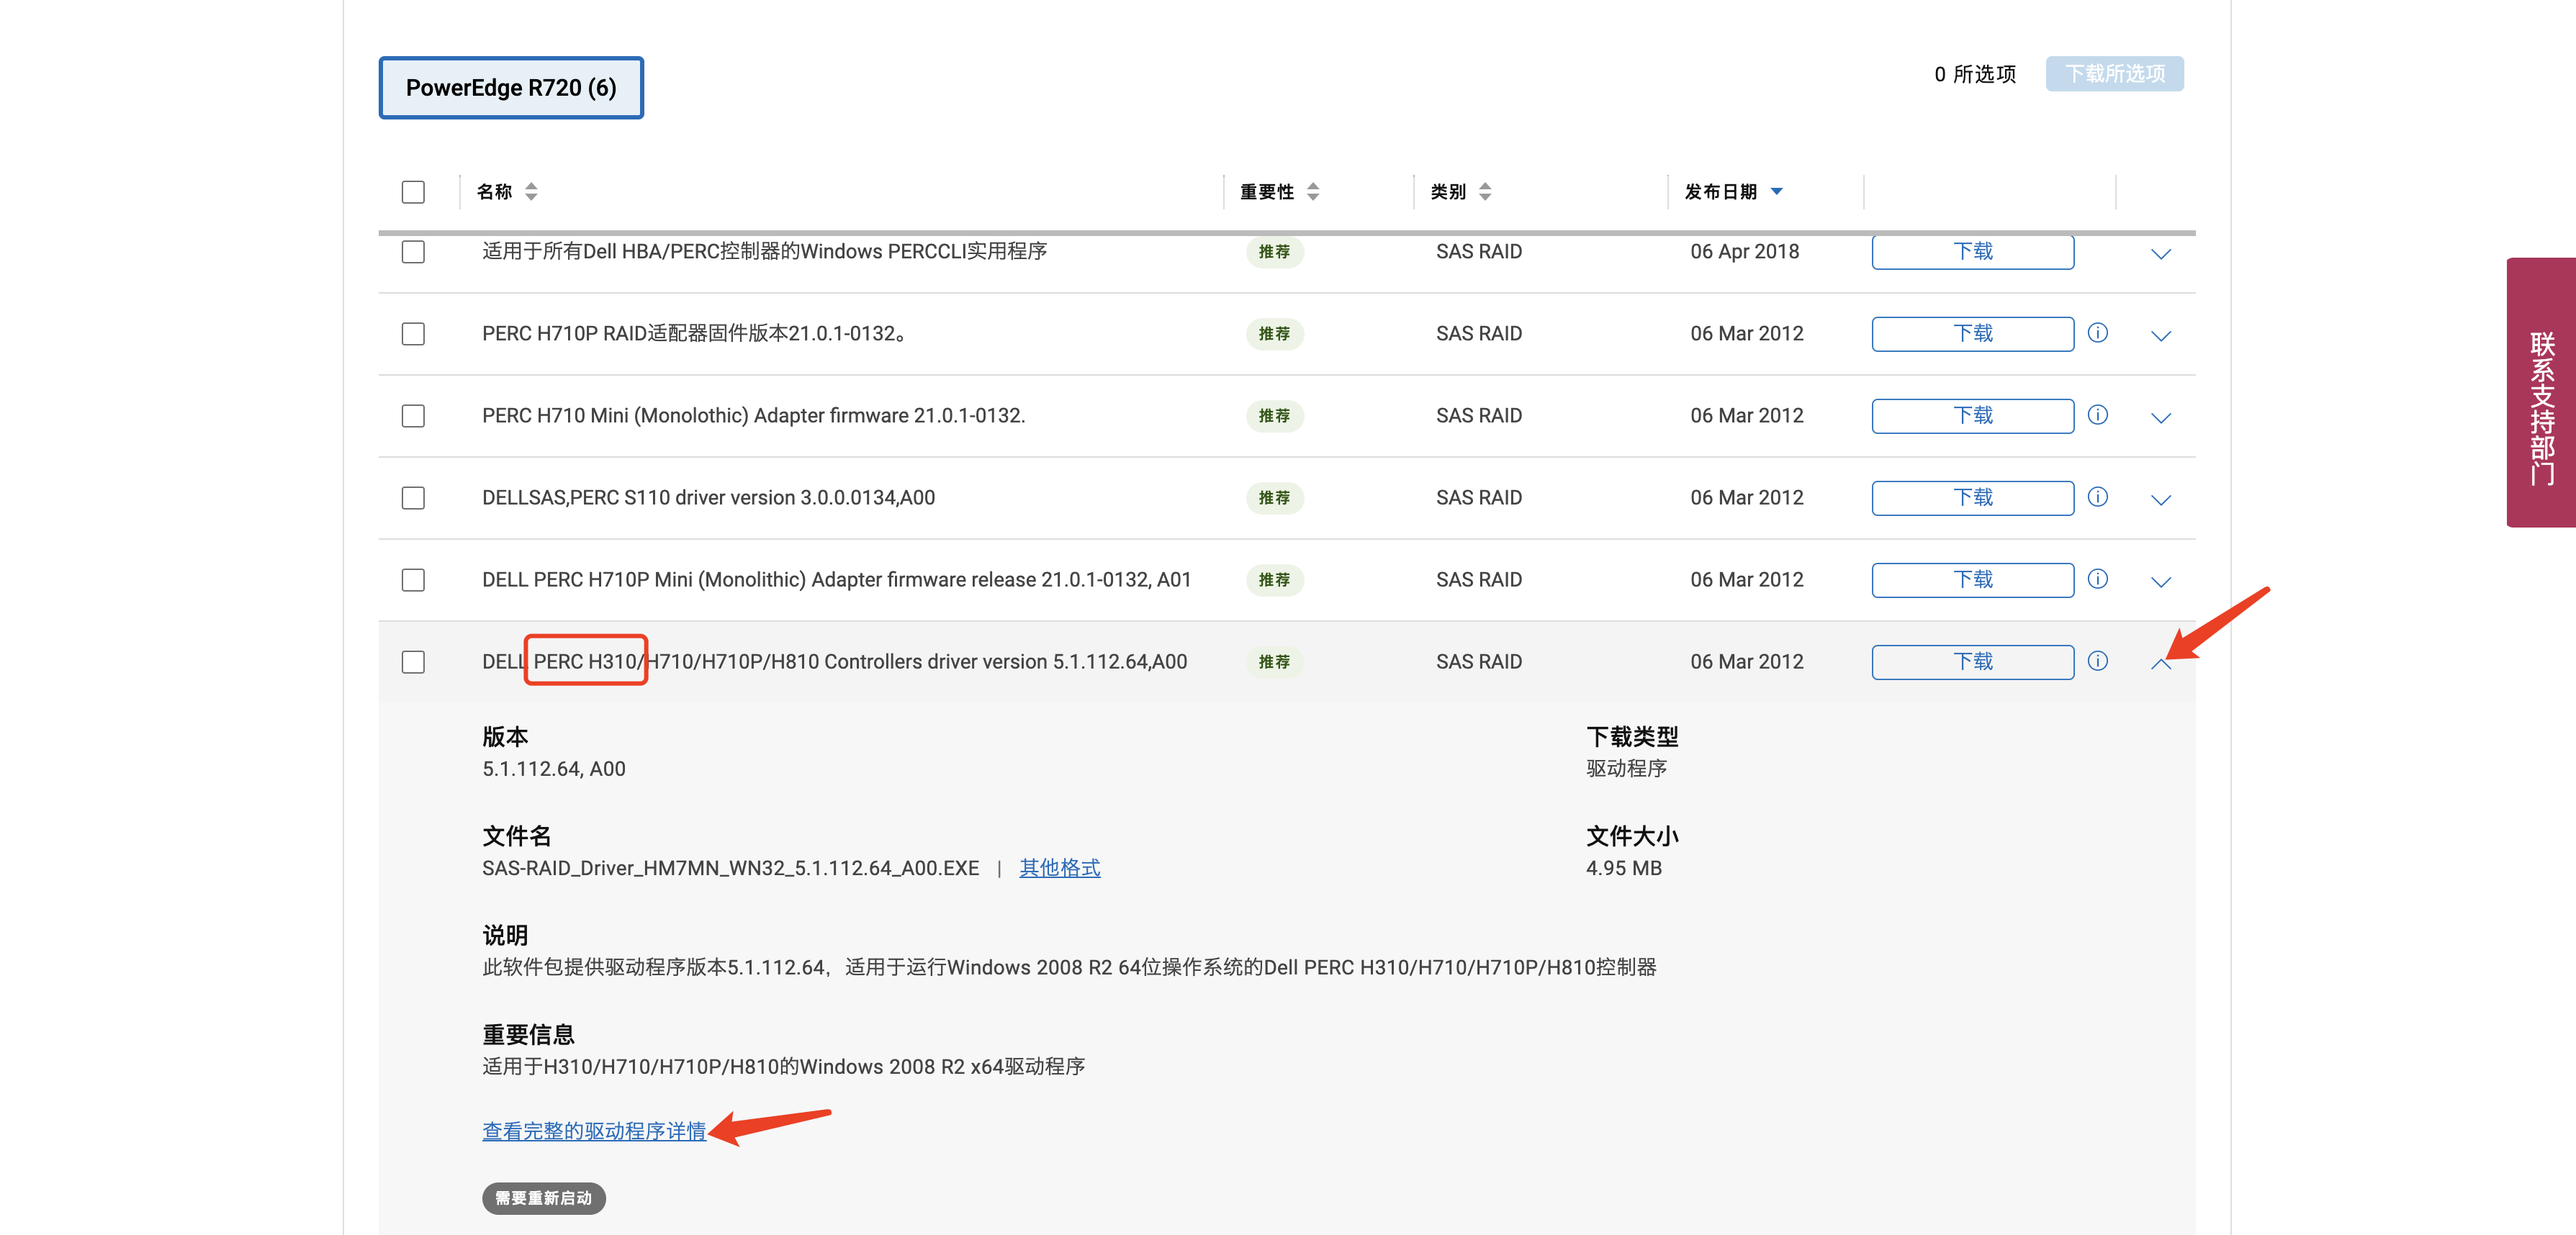This screenshot has height=1235, width=2576.
Task: Open the 查看完整的驱动程序详情 link
Action: pyautogui.click(x=594, y=1131)
